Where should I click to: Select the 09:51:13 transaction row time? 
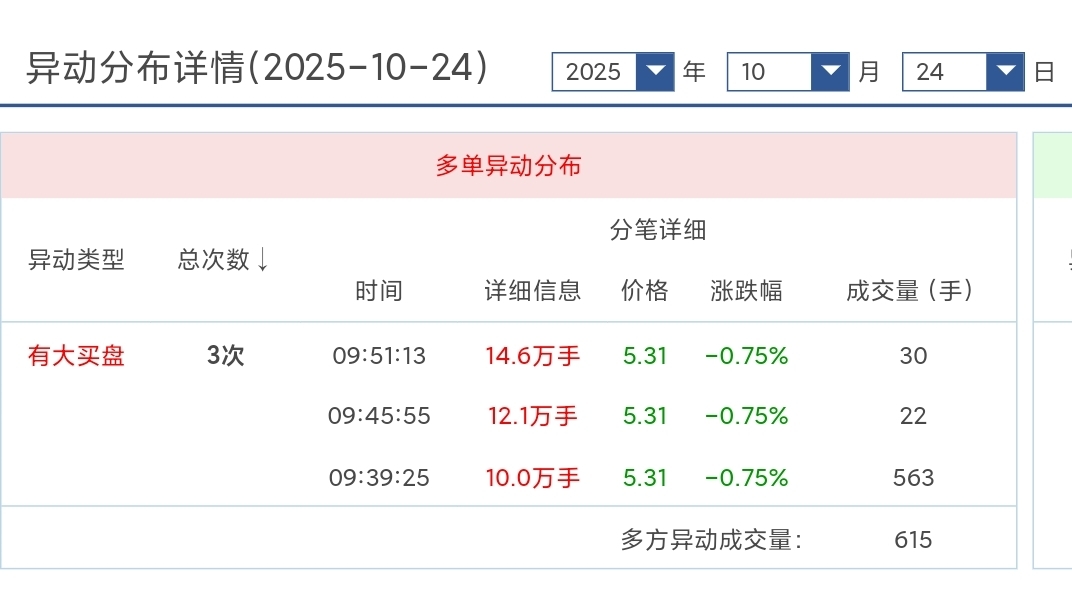(x=379, y=355)
